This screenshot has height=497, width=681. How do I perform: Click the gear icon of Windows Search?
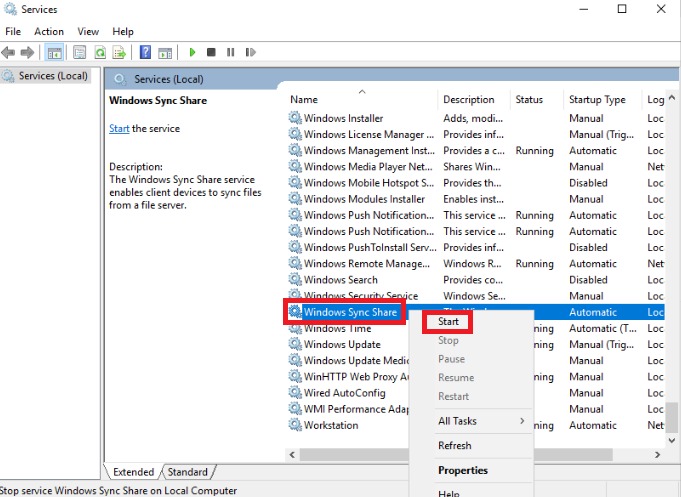tap(295, 279)
